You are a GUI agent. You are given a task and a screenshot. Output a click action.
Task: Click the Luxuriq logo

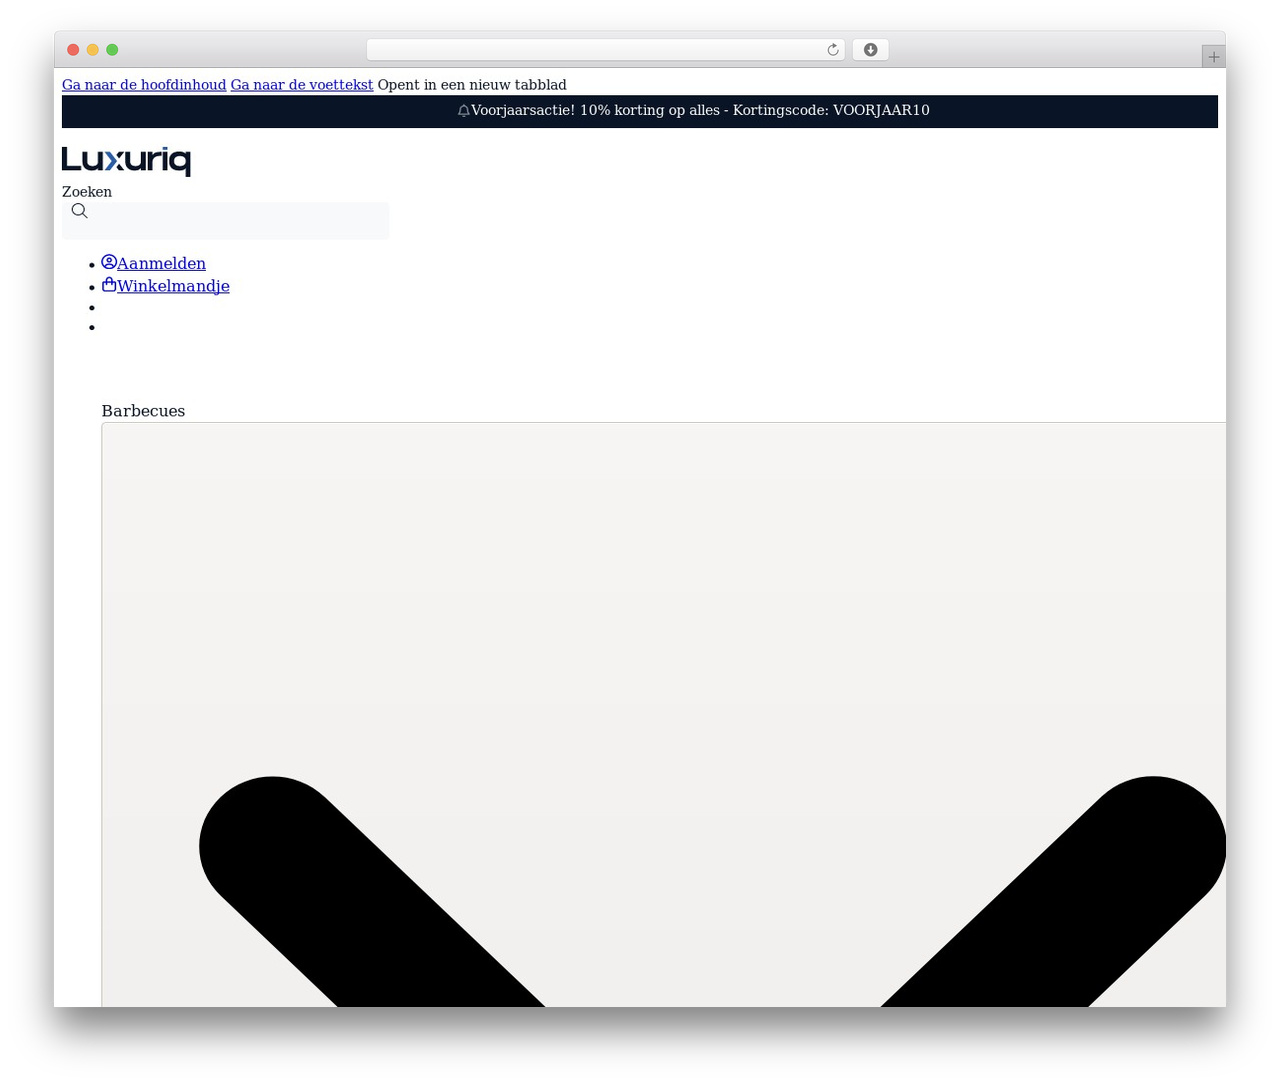click(x=126, y=161)
